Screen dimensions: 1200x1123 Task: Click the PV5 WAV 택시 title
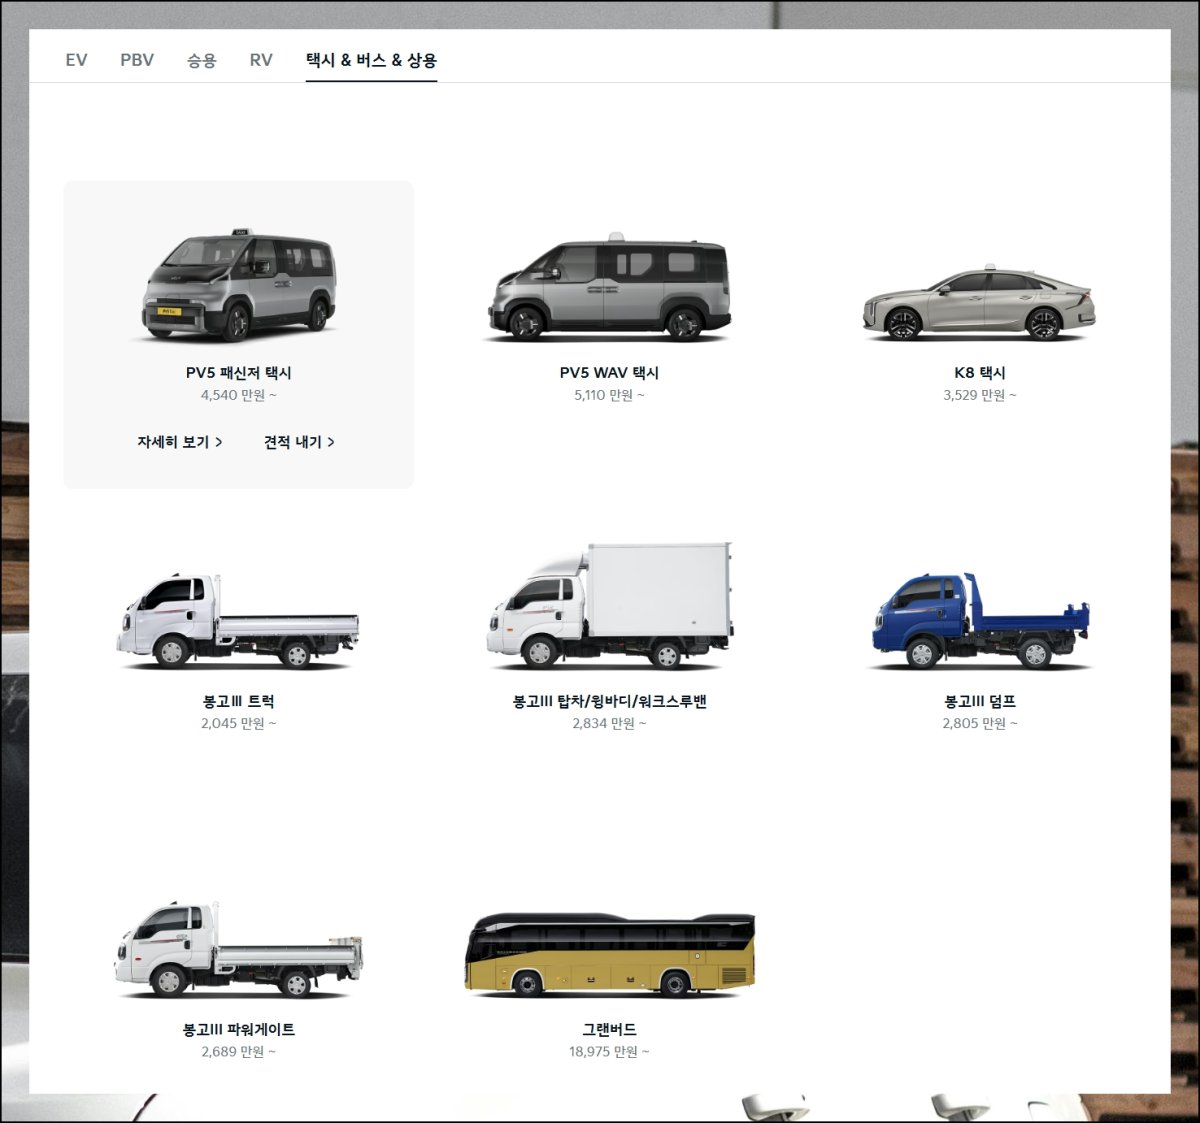pyautogui.click(x=609, y=373)
